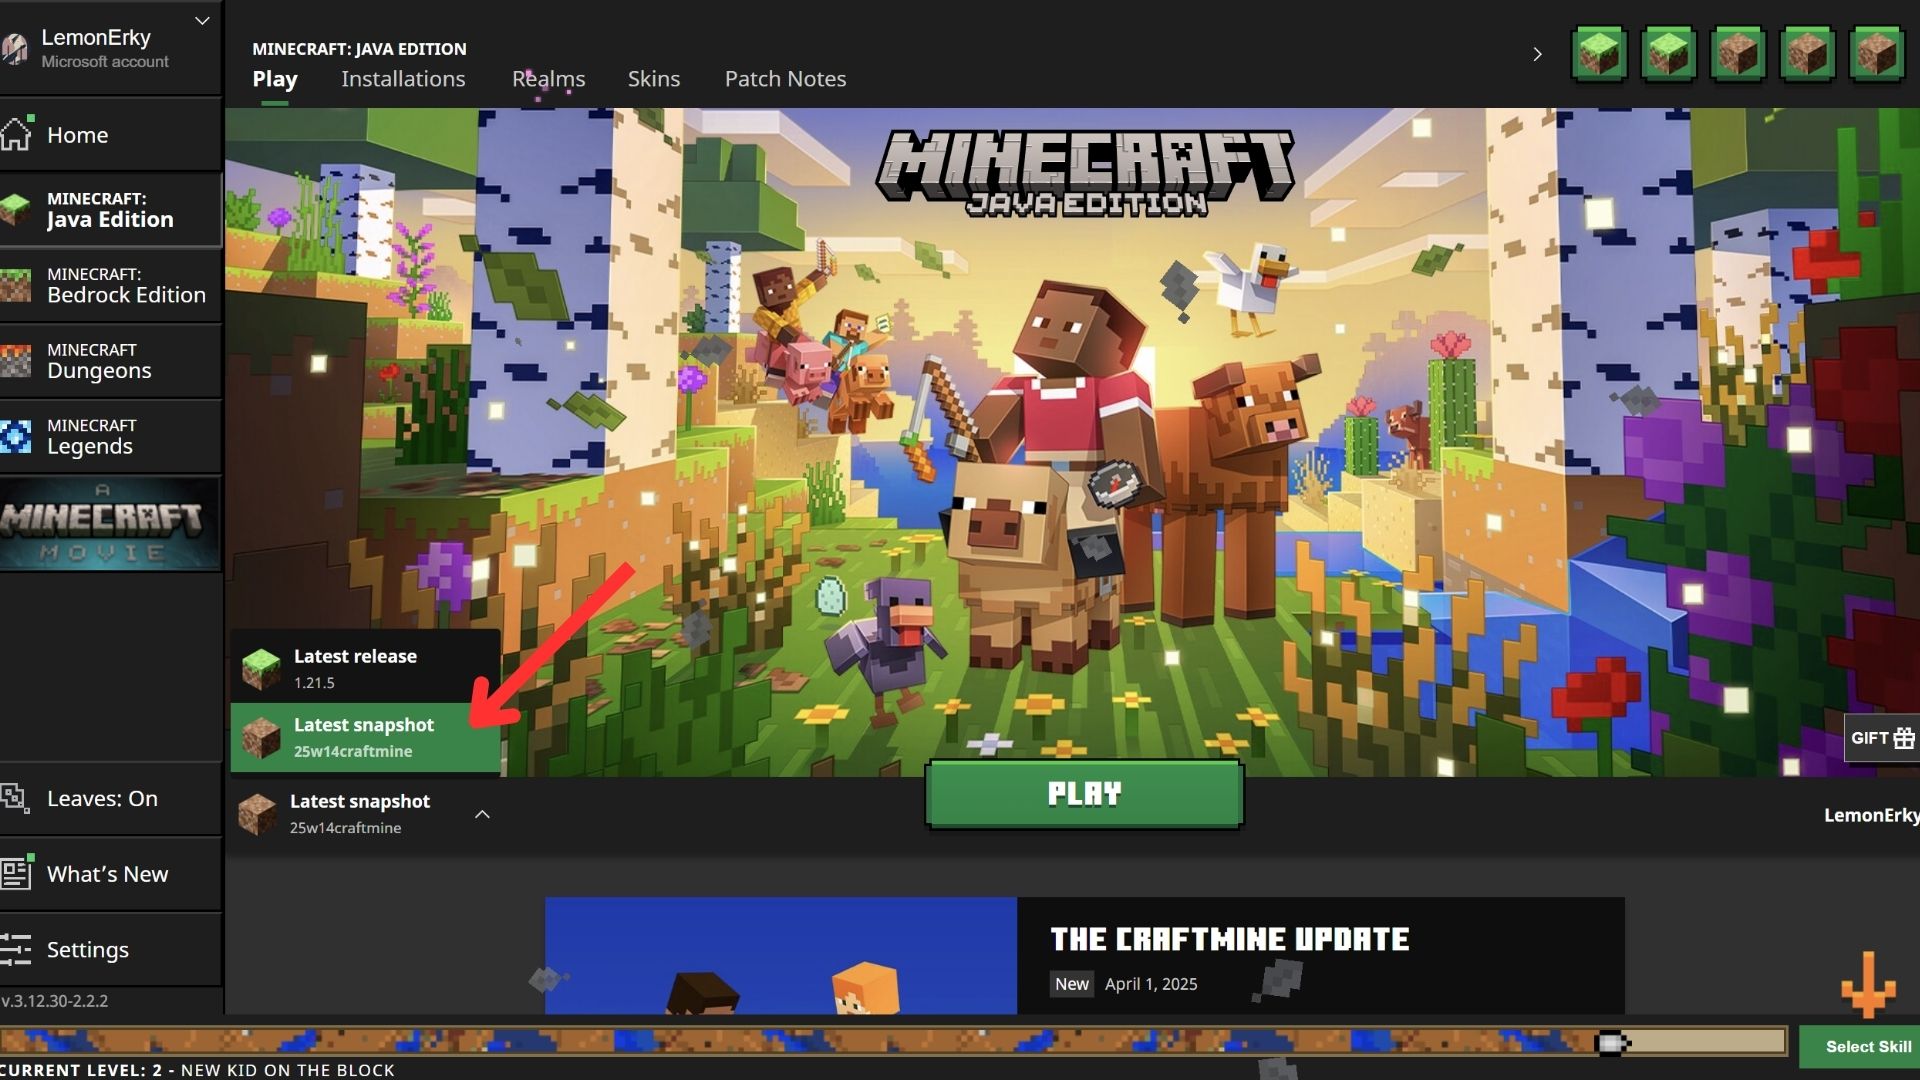
Task: Click the orange down arrow icon
Action: [x=1868, y=985]
